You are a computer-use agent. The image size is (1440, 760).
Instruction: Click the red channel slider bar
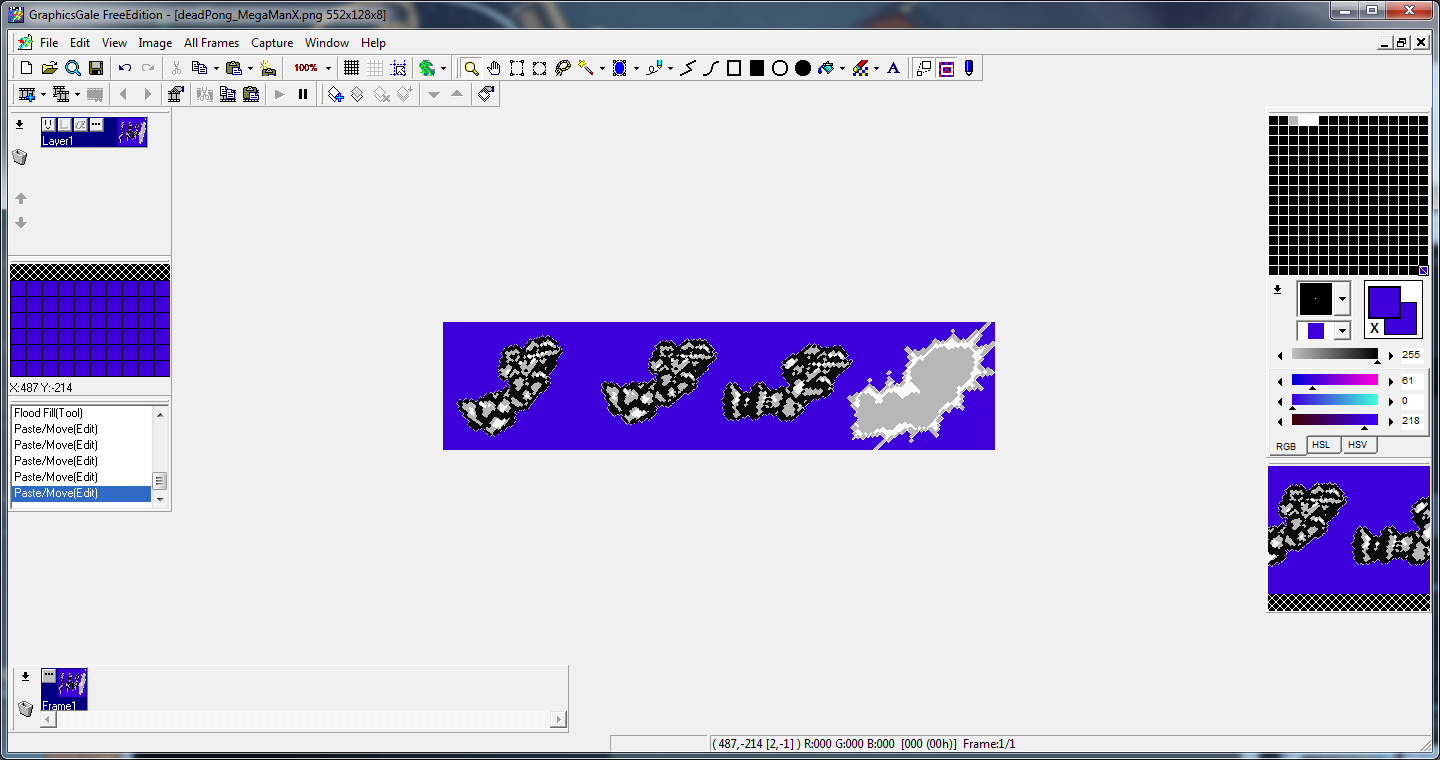[1335, 380]
